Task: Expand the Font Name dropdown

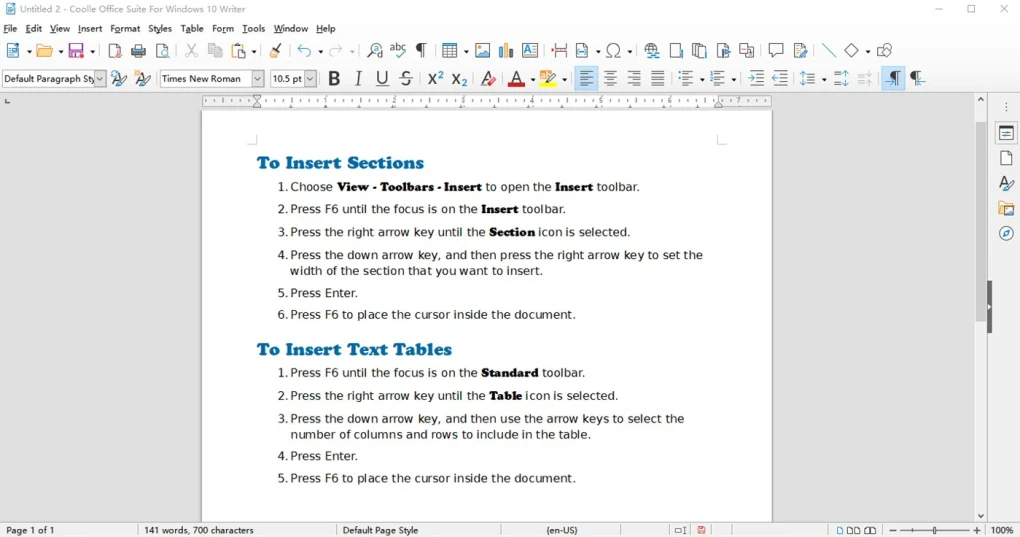Action: pos(257,79)
